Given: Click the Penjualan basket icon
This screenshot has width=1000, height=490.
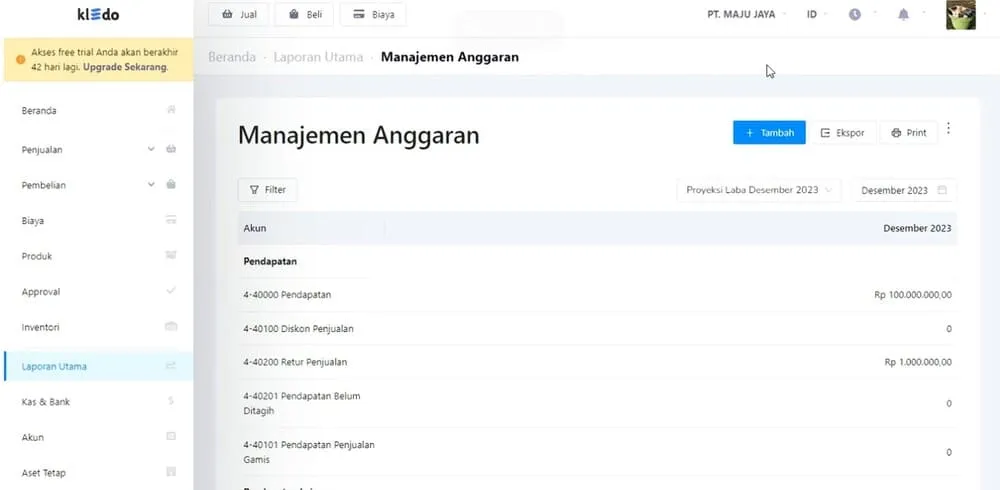Looking at the screenshot, I should [171, 149].
